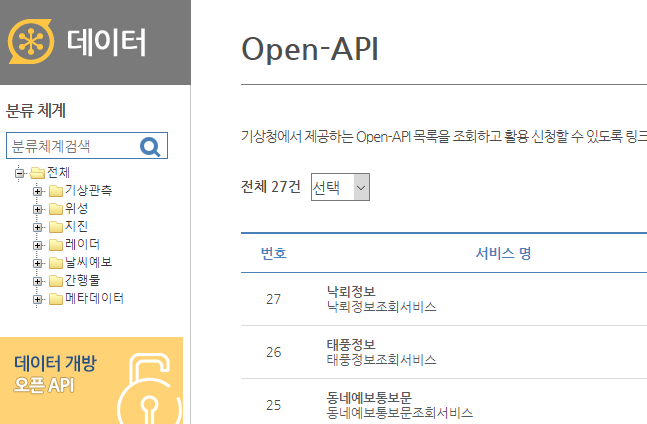Viewport: 647px width, 424px height.
Task: Click row number 27 cell
Action: pyautogui.click(x=274, y=299)
